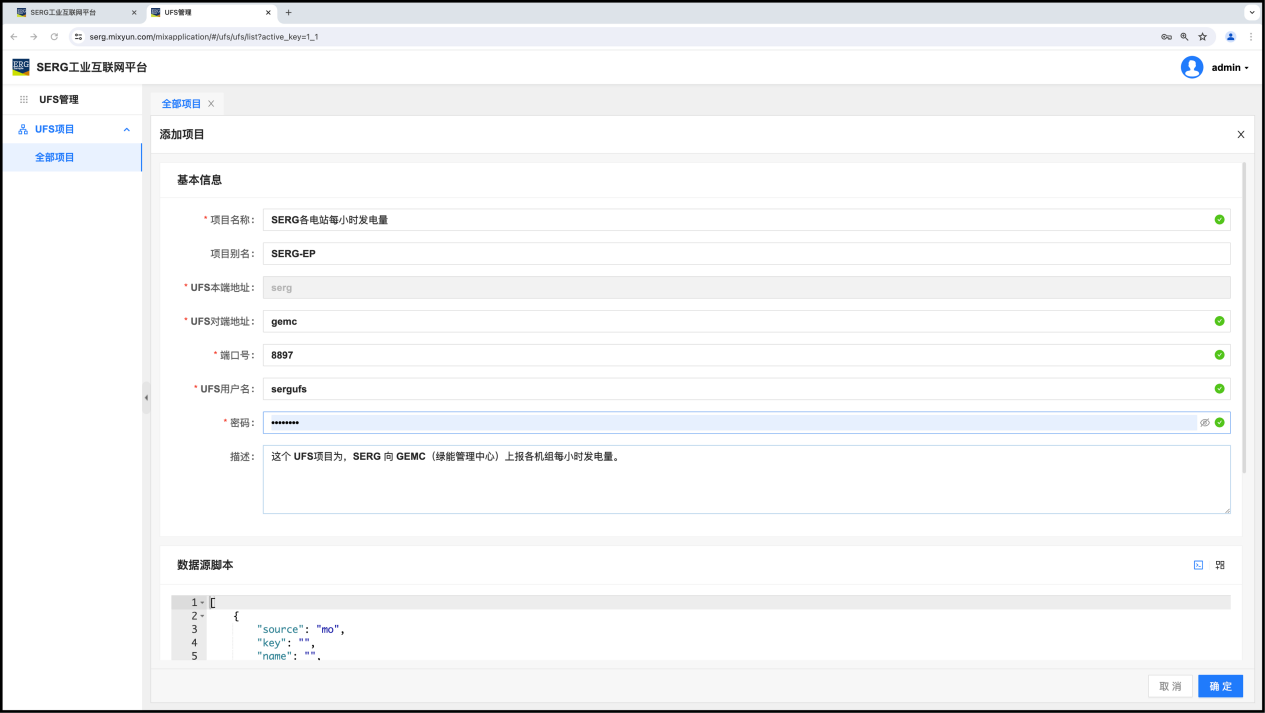Click the password key icon in address bar

click(1166, 37)
